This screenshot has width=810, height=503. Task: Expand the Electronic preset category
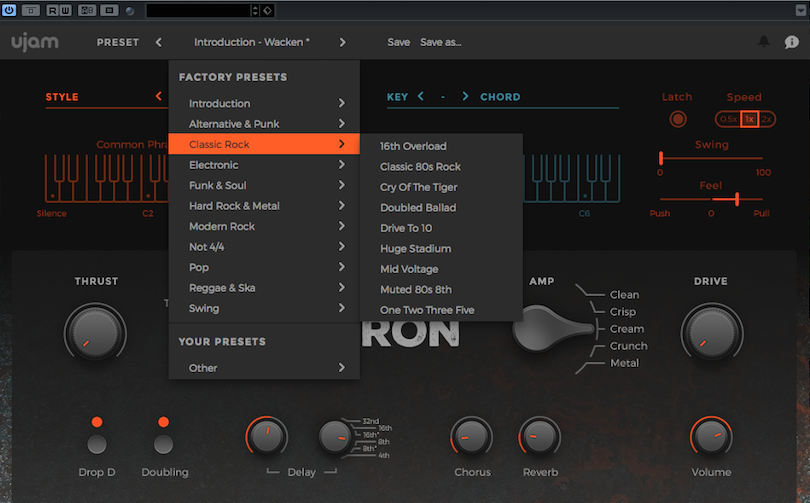[x=264, y=165]
